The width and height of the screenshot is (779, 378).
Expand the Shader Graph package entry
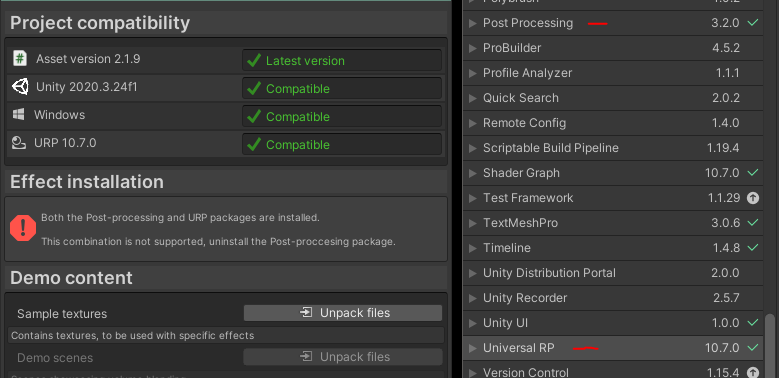tap(472, 173)
